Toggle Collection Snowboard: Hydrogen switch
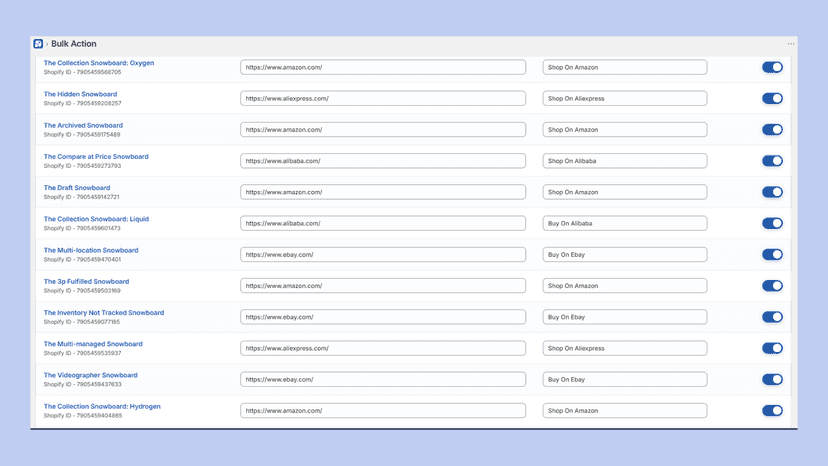 pos(772,410)
